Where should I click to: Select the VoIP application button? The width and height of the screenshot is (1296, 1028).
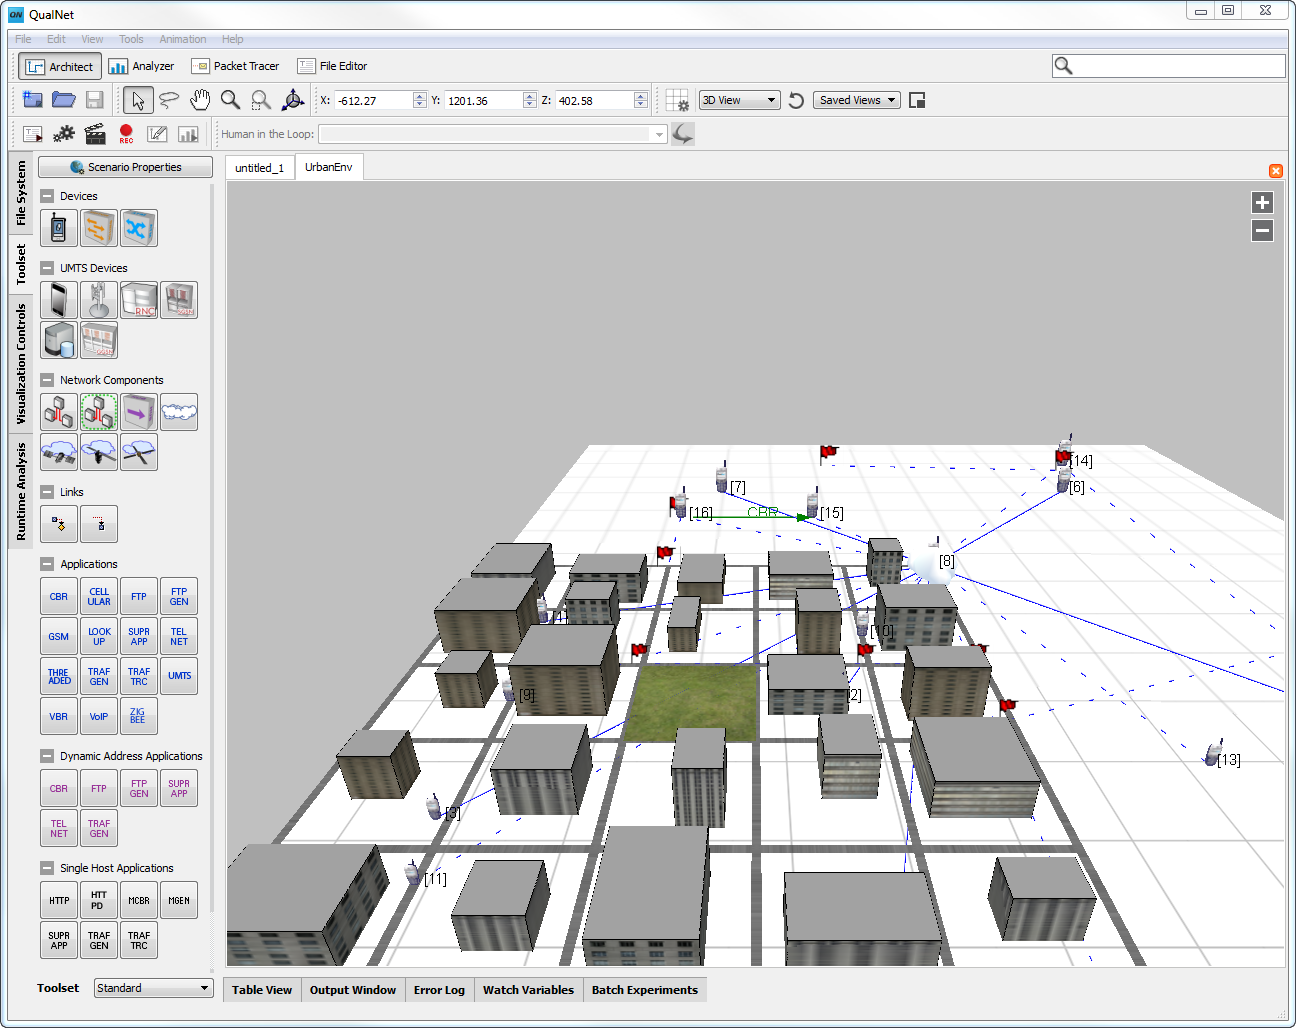[99, 716]
